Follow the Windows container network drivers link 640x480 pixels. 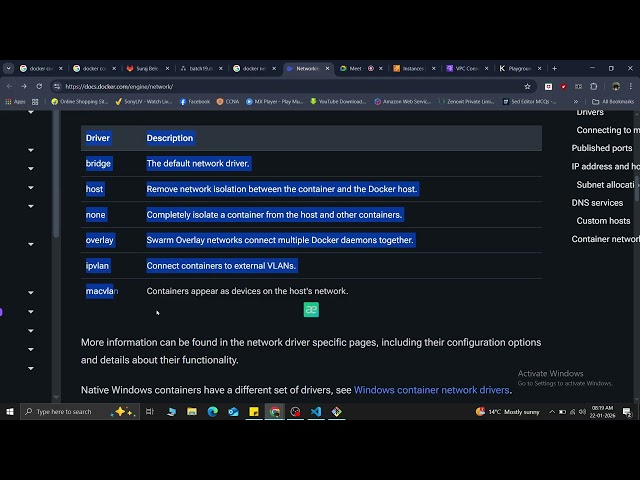[x=431, y=390]
